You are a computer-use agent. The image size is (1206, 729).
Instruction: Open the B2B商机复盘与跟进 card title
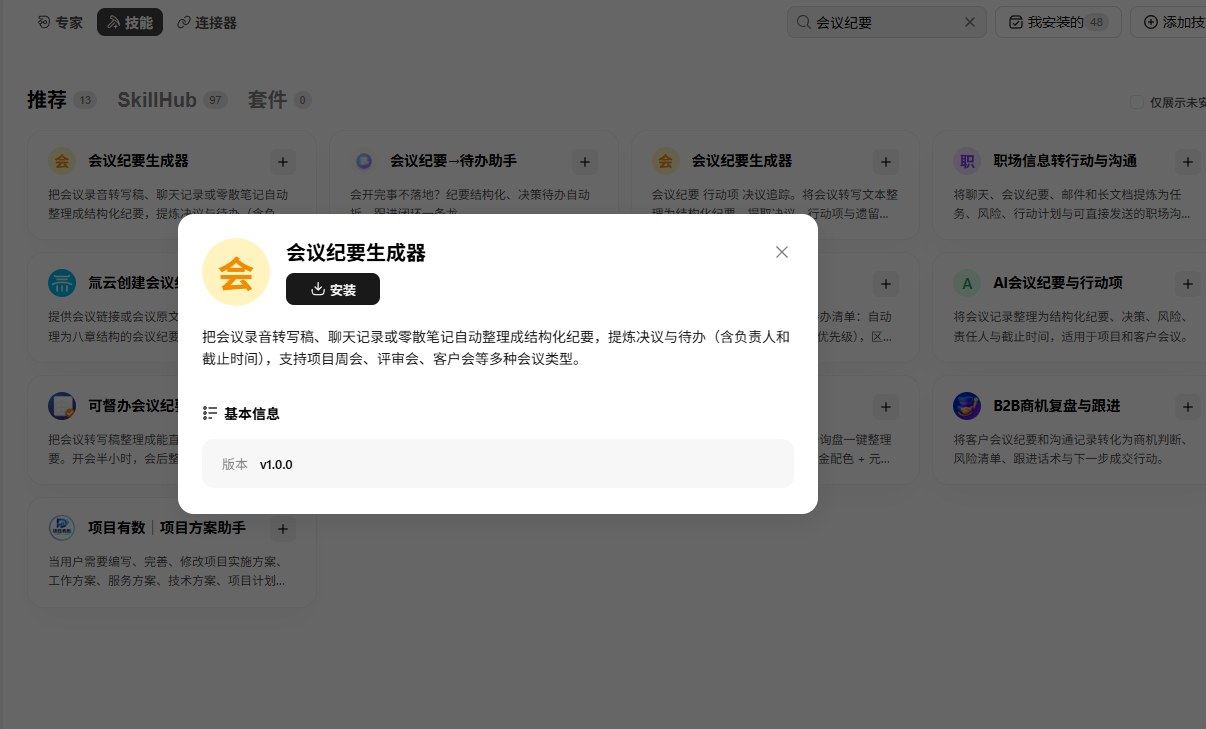click(x=1056, y=406)
